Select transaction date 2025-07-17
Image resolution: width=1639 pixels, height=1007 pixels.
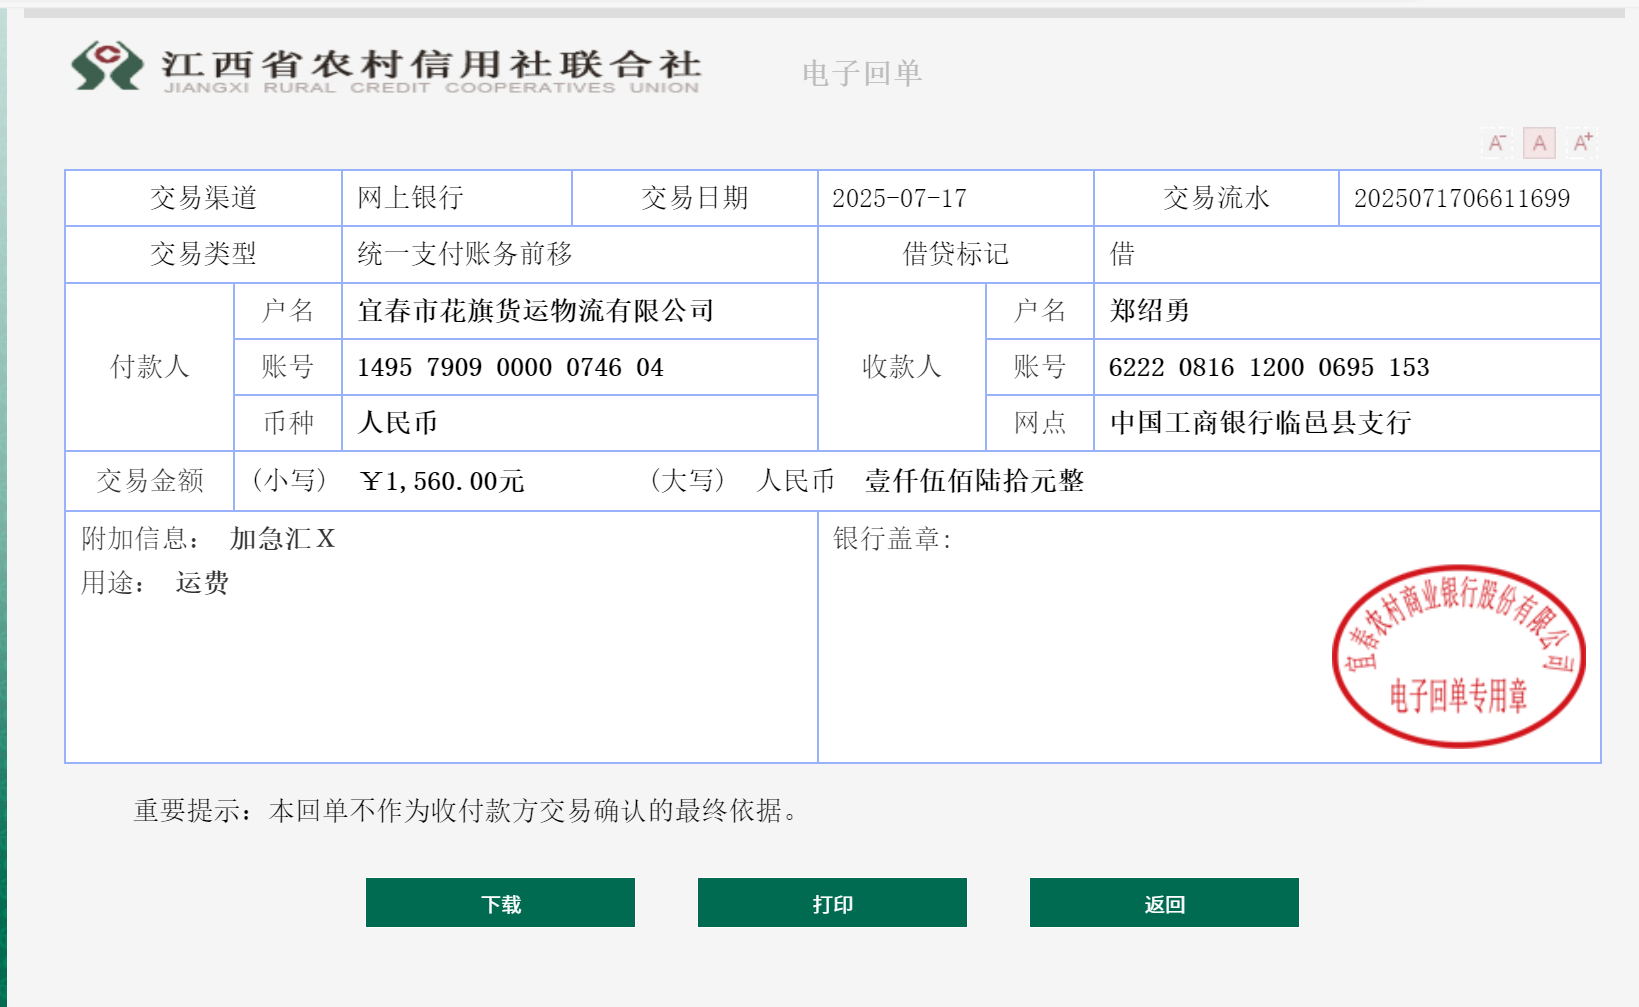point(900,198)
